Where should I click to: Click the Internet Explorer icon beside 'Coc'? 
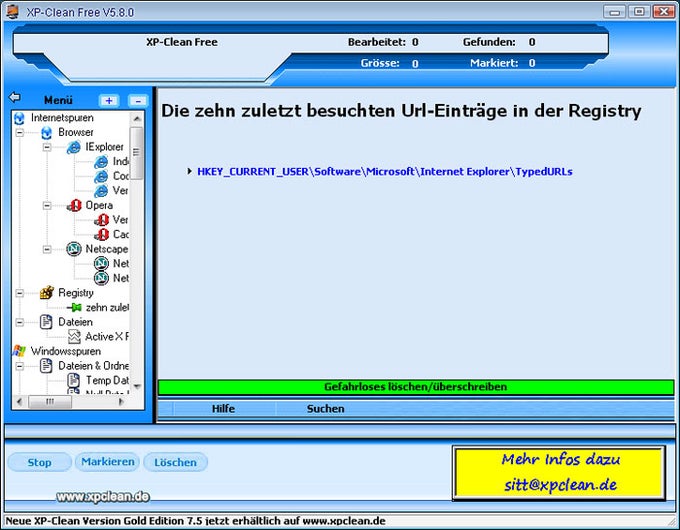[101, 176]
